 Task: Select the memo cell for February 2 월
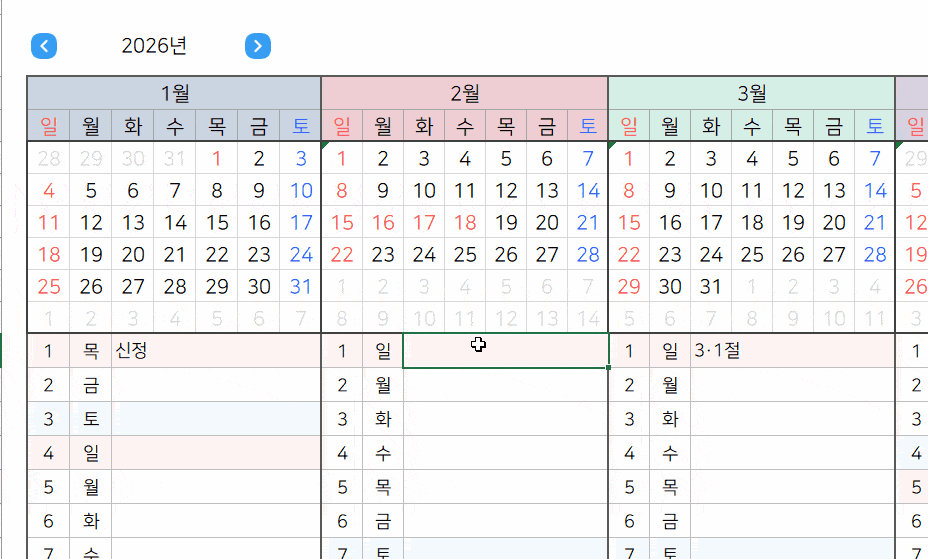coord(506,385)
